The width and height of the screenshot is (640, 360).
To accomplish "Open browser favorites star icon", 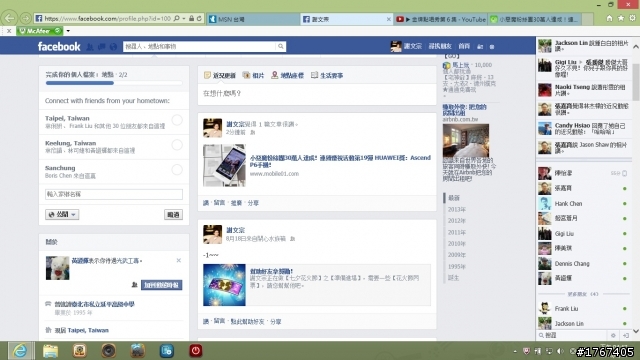I will [x=621, y=18].
